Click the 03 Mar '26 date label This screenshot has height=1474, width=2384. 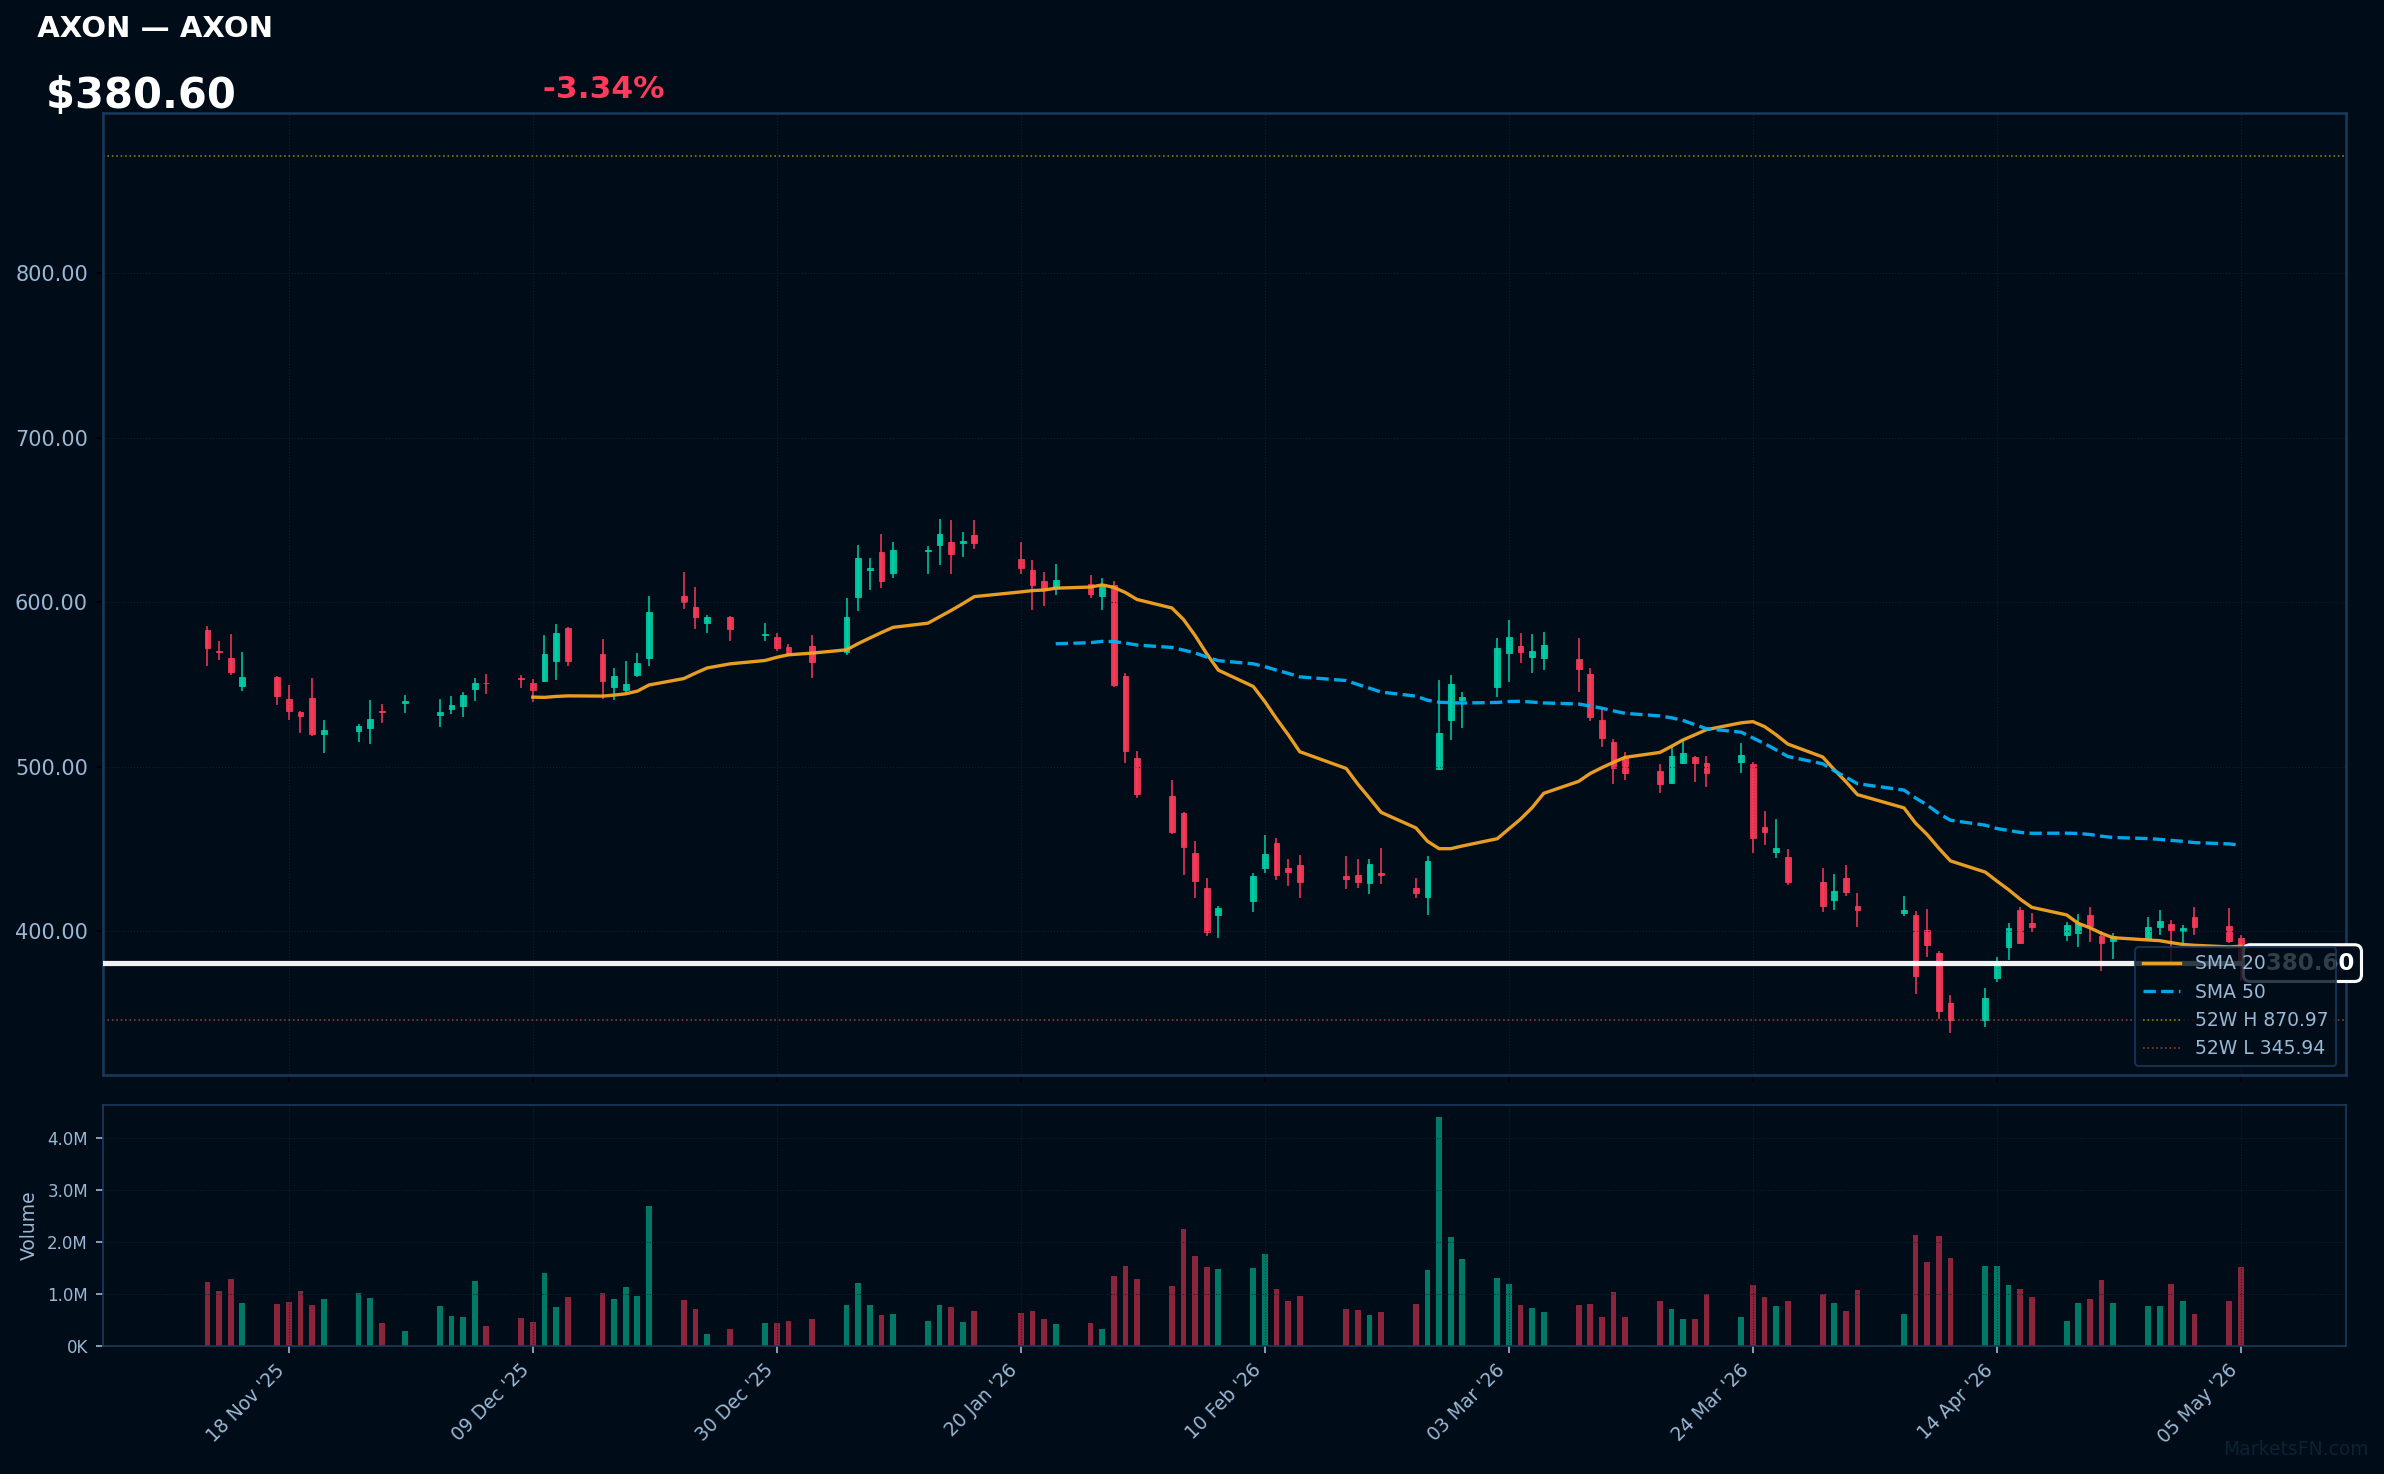point(1466,1402)
